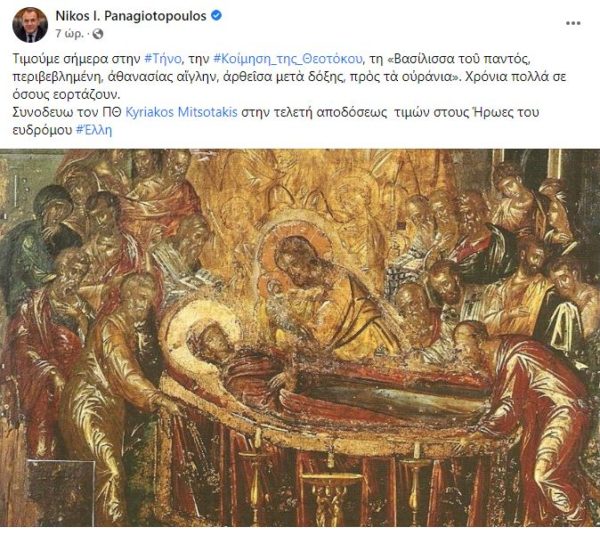Screen dimensions: 600x535
Task: Click the blue verified badge icon
Action: [217, 16]
